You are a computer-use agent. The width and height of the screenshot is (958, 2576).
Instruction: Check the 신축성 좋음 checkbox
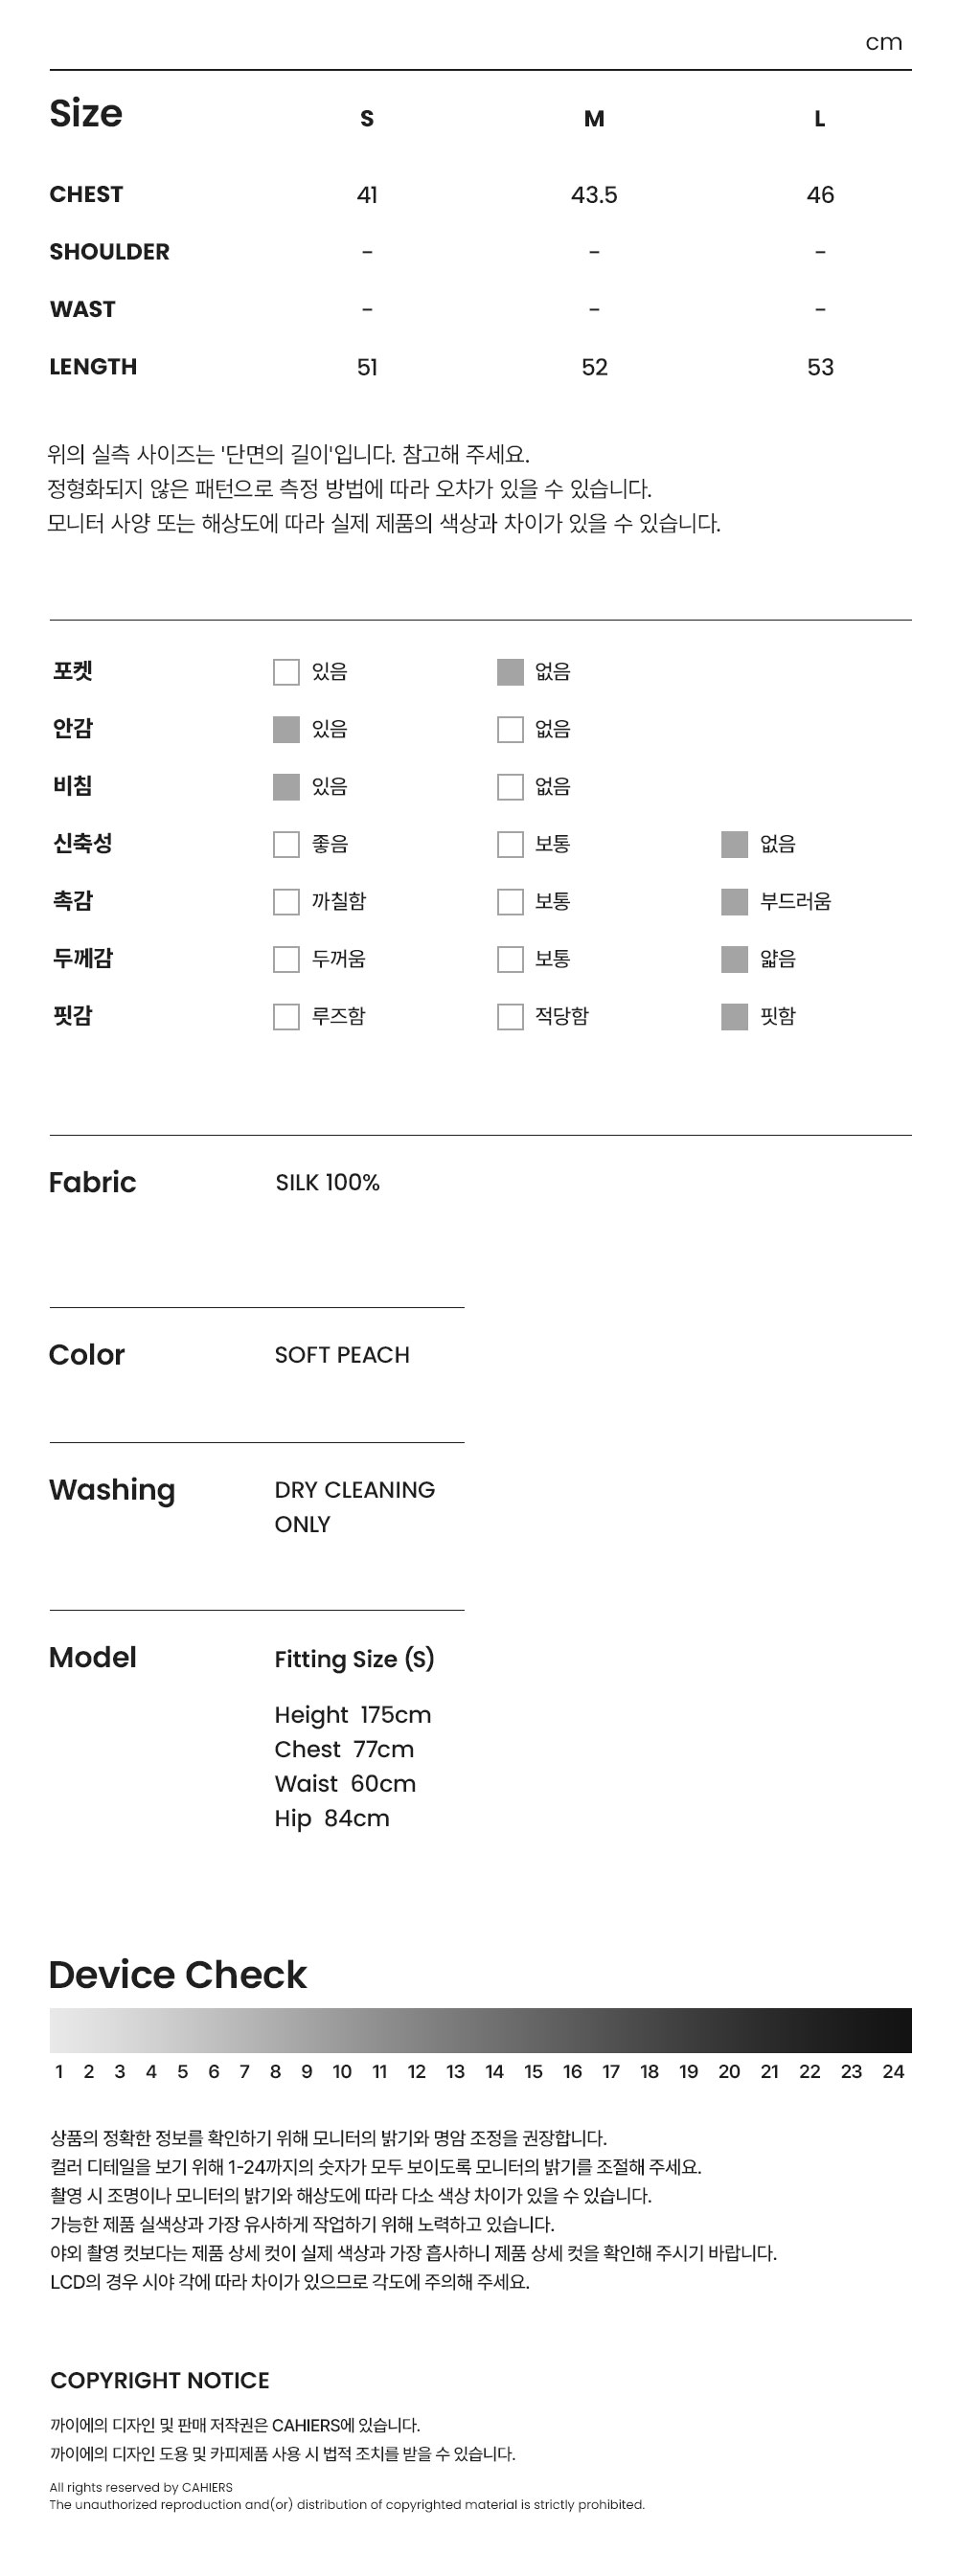click(x=286, y=844)
